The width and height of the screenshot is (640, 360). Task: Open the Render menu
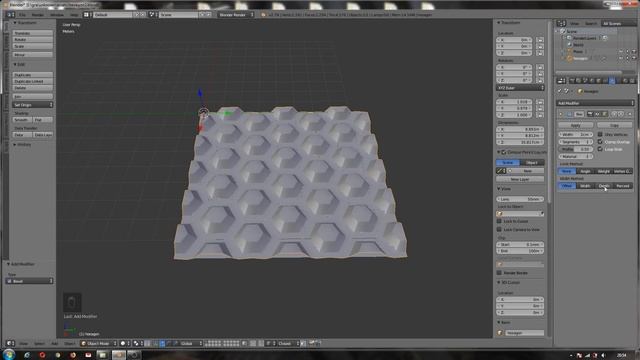(x=38, y=15)
